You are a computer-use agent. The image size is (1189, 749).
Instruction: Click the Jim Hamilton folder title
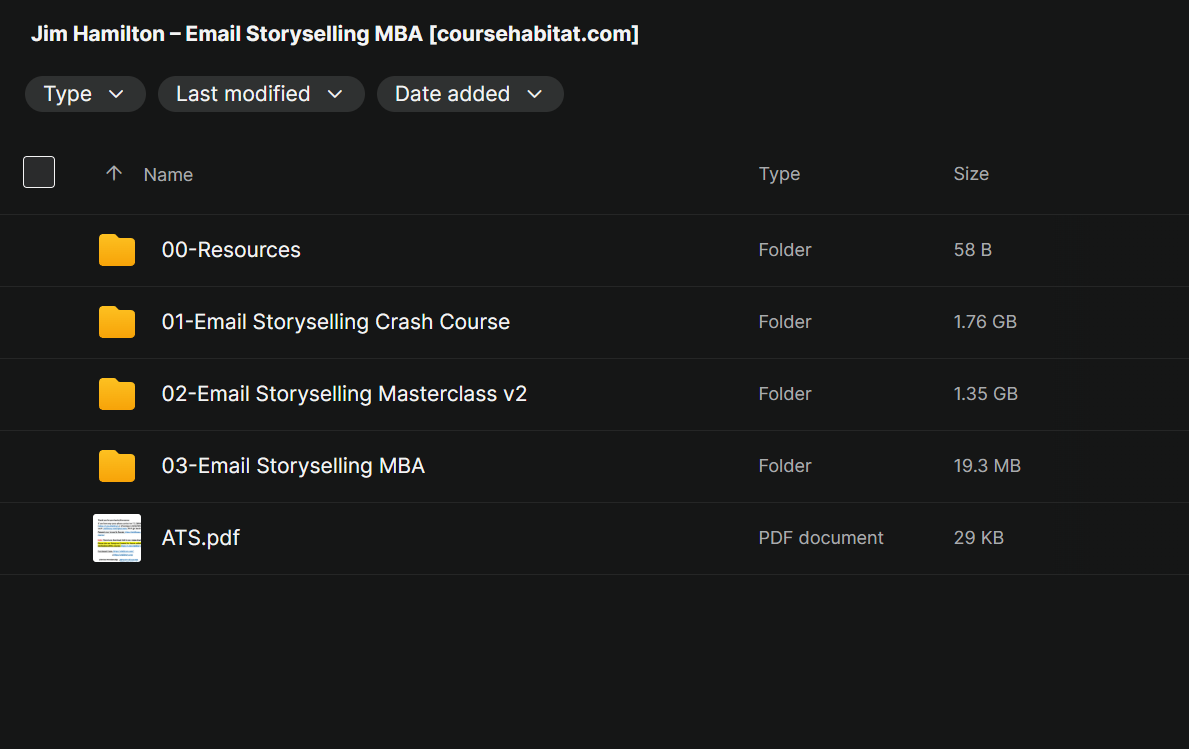coord(335,34)
